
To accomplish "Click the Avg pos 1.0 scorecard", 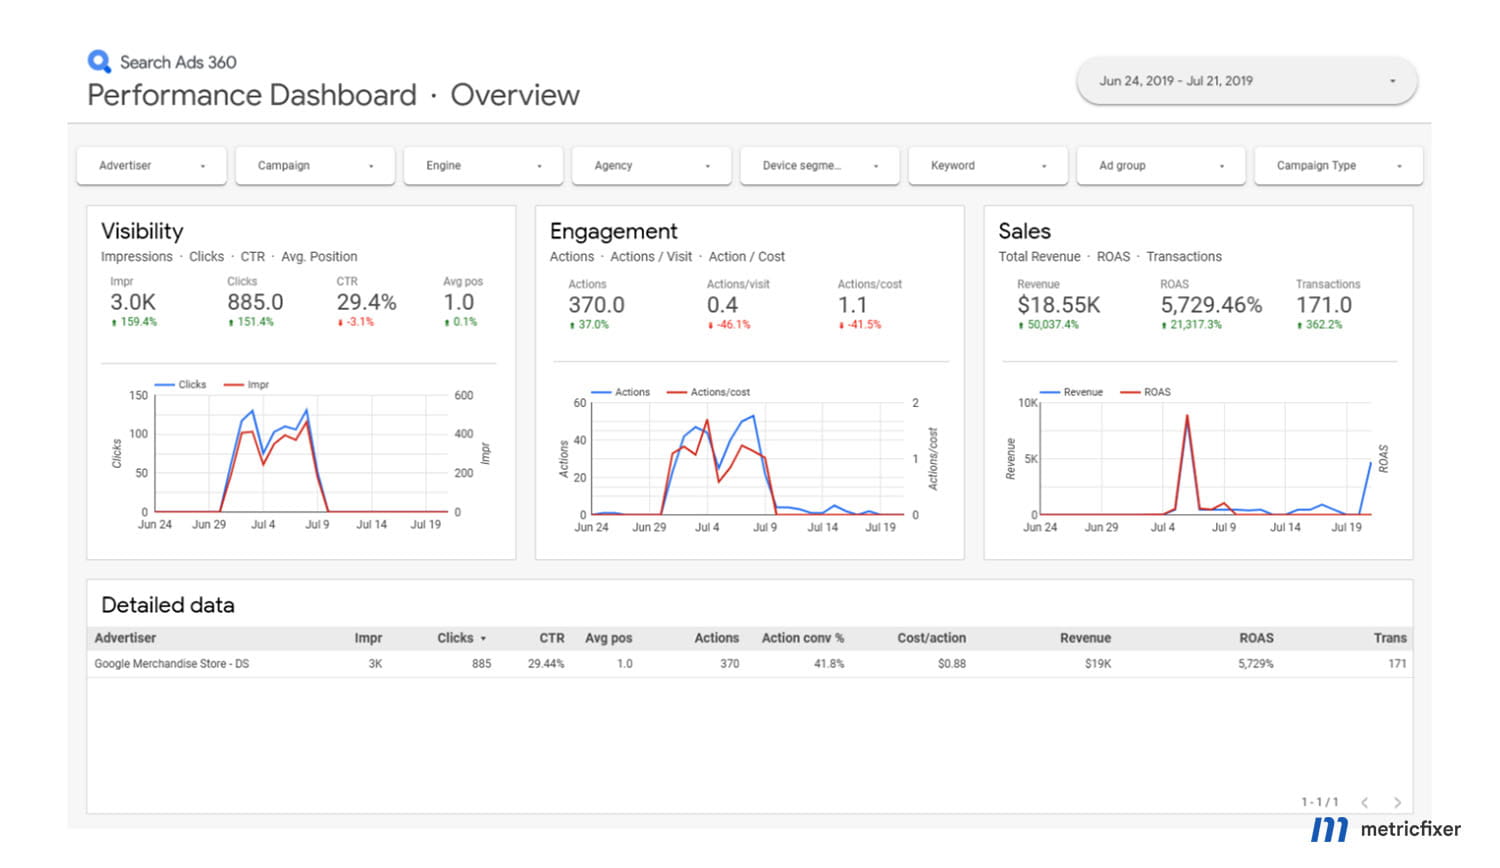I will pyautogui.click(x=461, y=302).
